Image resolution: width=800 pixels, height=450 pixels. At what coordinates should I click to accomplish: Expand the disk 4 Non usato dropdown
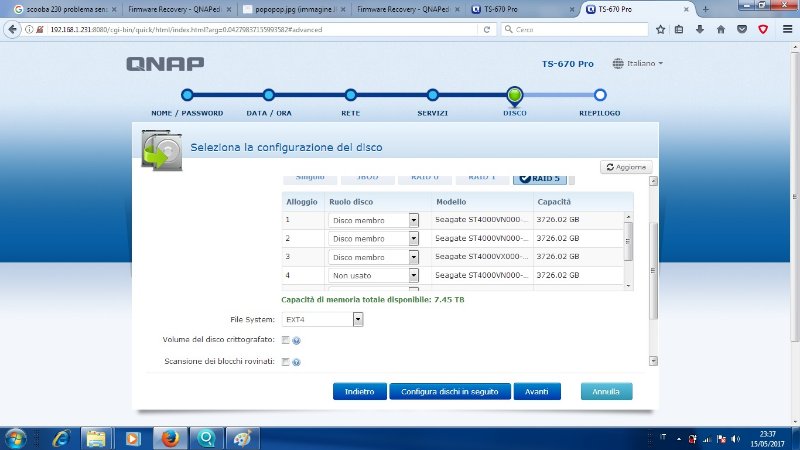[x=413, y=275]
